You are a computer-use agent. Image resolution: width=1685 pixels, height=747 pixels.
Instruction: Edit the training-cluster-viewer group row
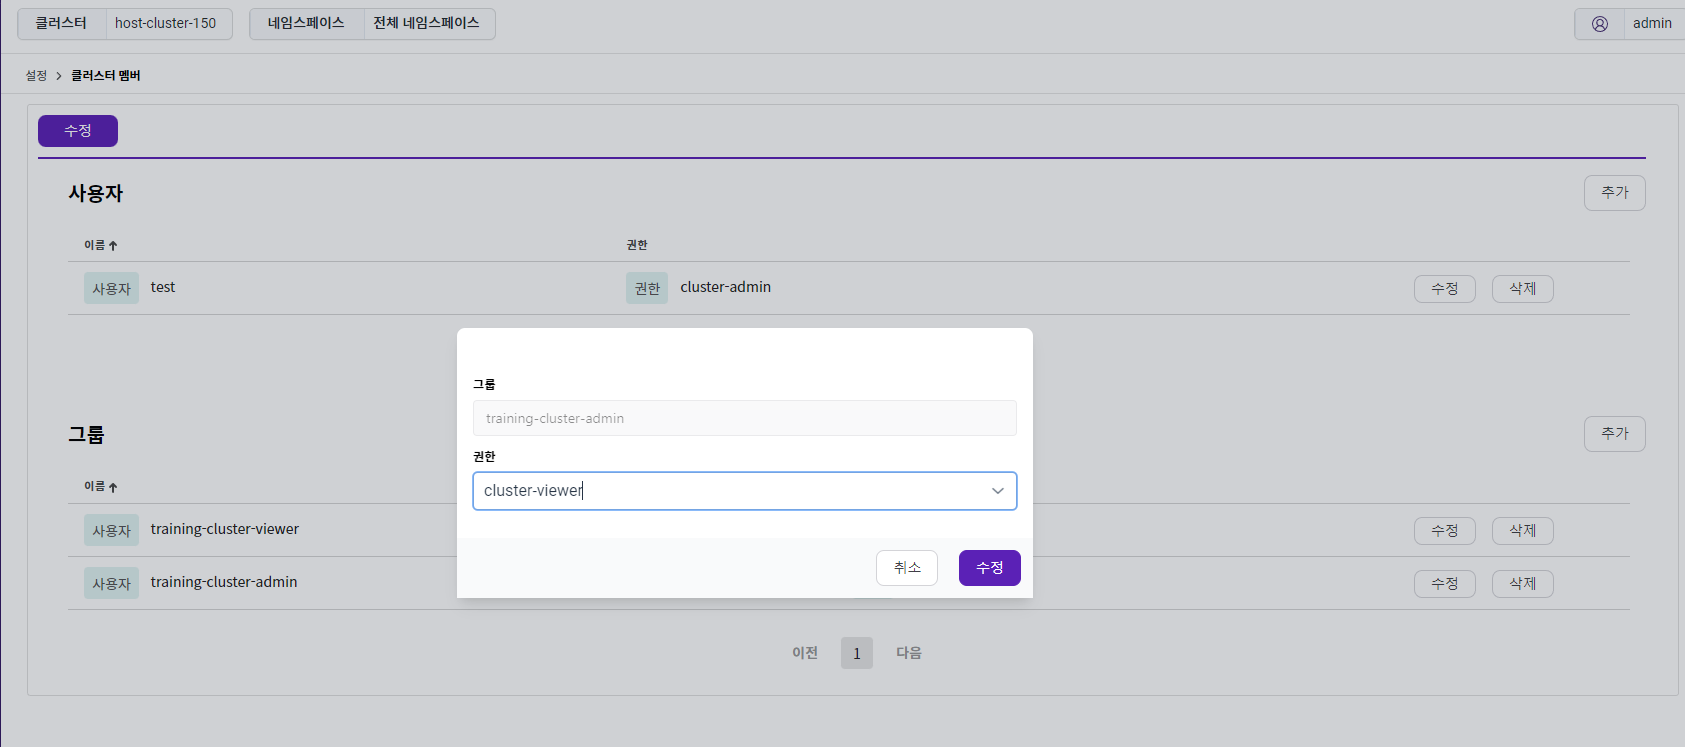point(1445,531)
